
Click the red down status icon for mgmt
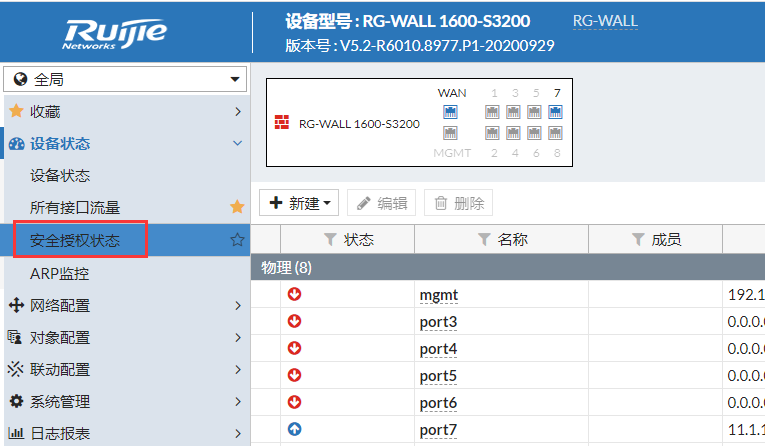[294, 294]
